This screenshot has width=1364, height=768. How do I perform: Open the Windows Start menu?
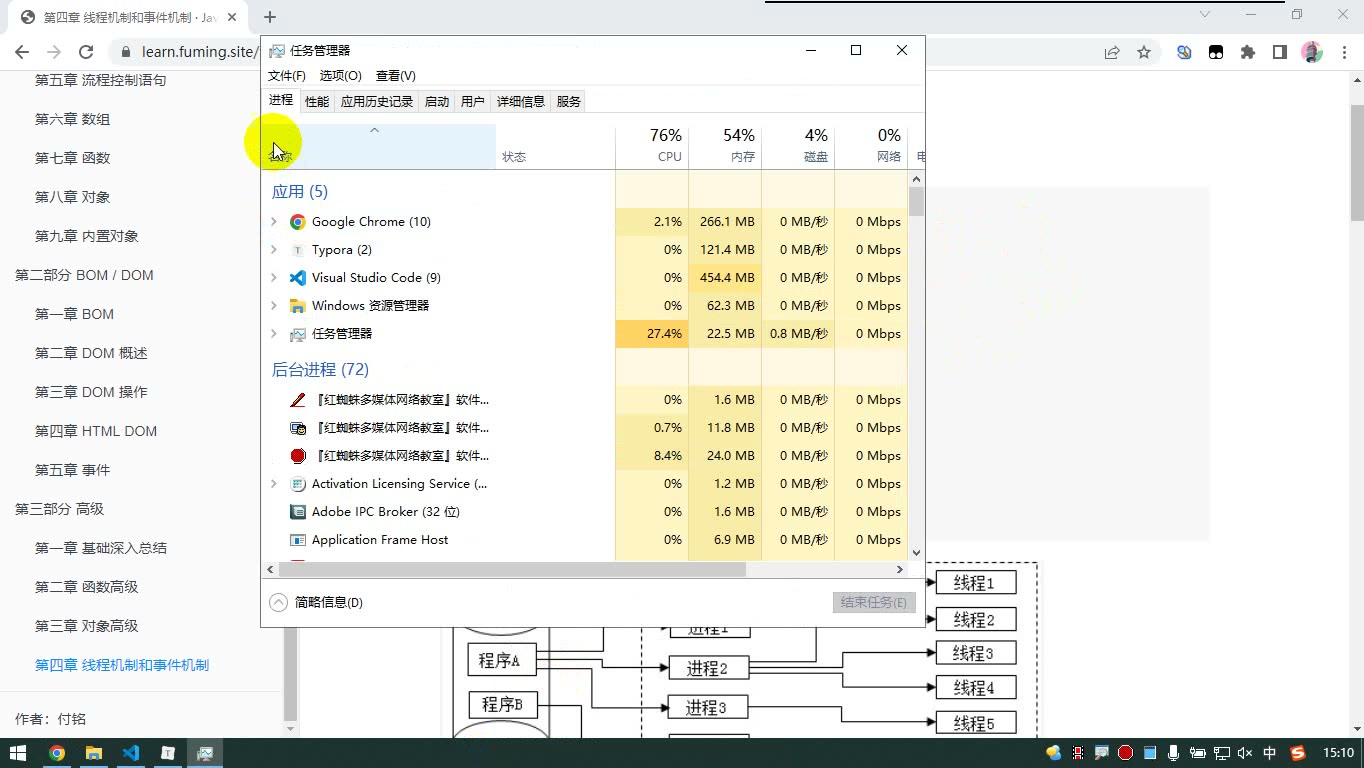tap(18, 753)
